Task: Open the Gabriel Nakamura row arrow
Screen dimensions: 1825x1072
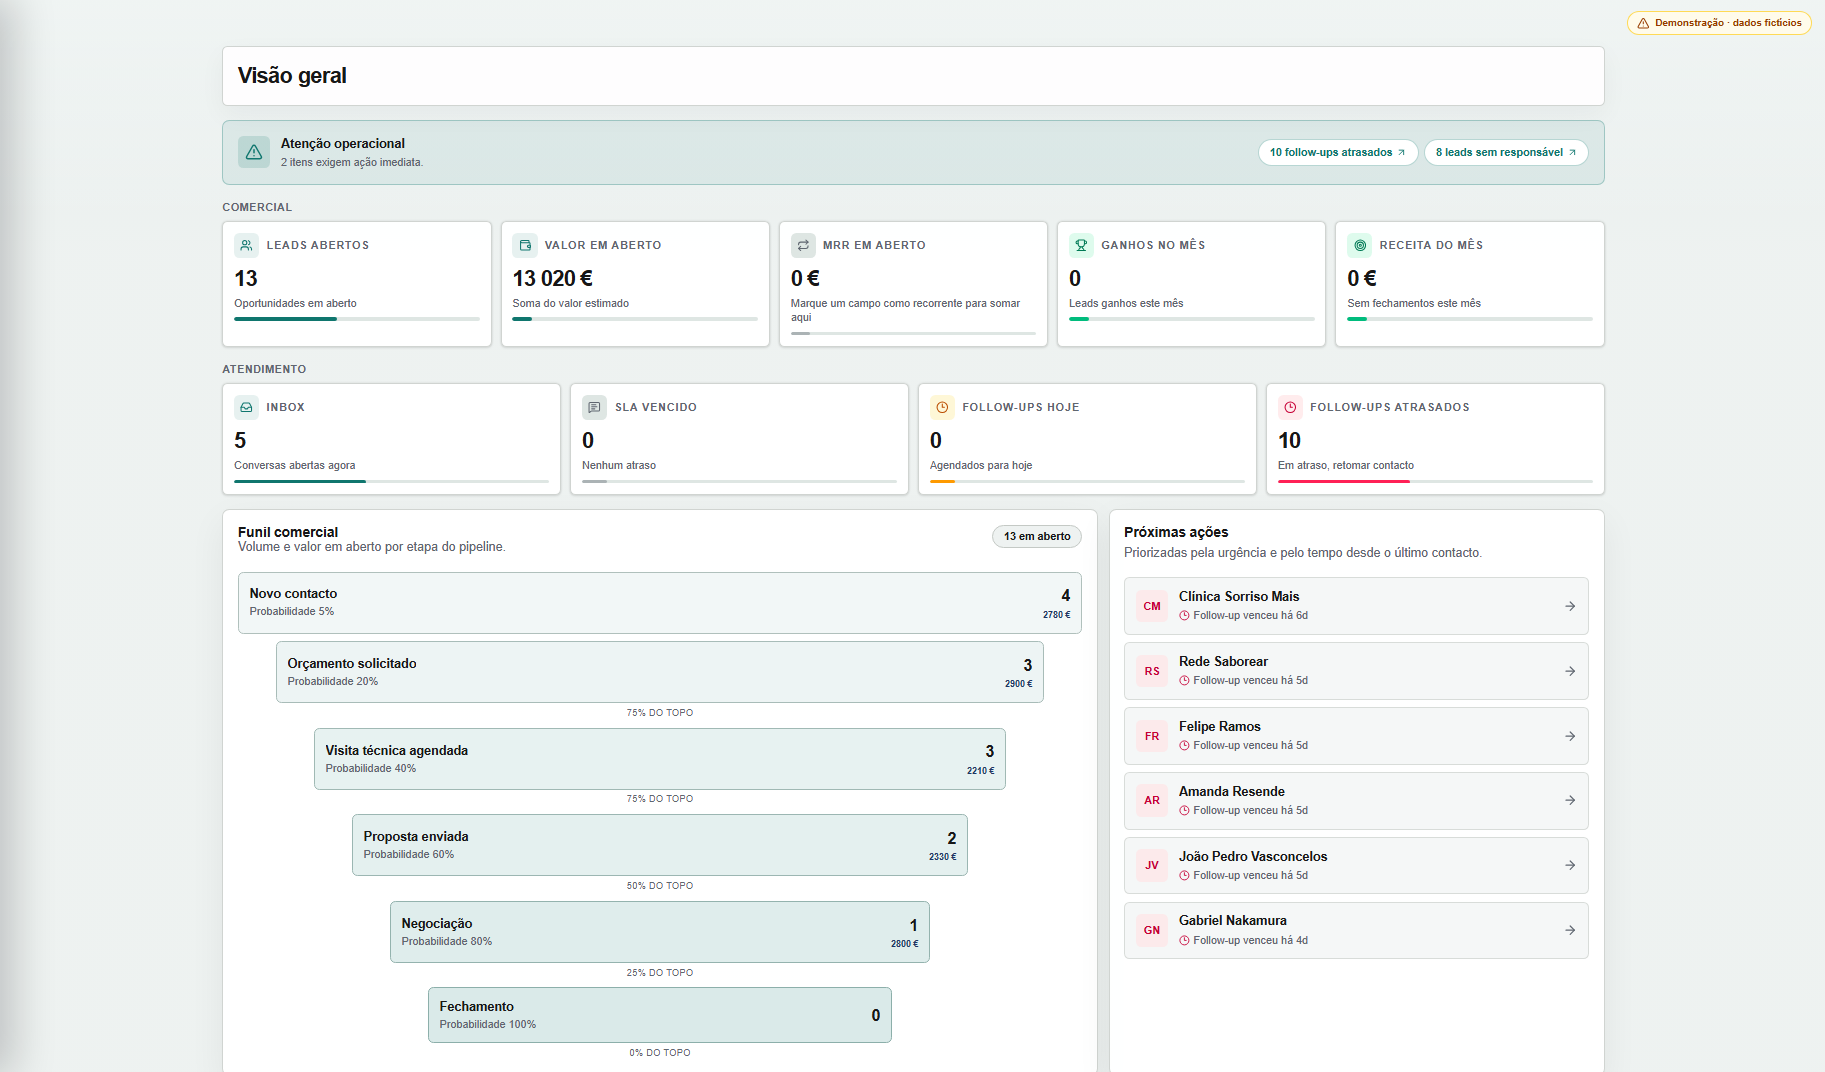Action: tap(1570, 930)
